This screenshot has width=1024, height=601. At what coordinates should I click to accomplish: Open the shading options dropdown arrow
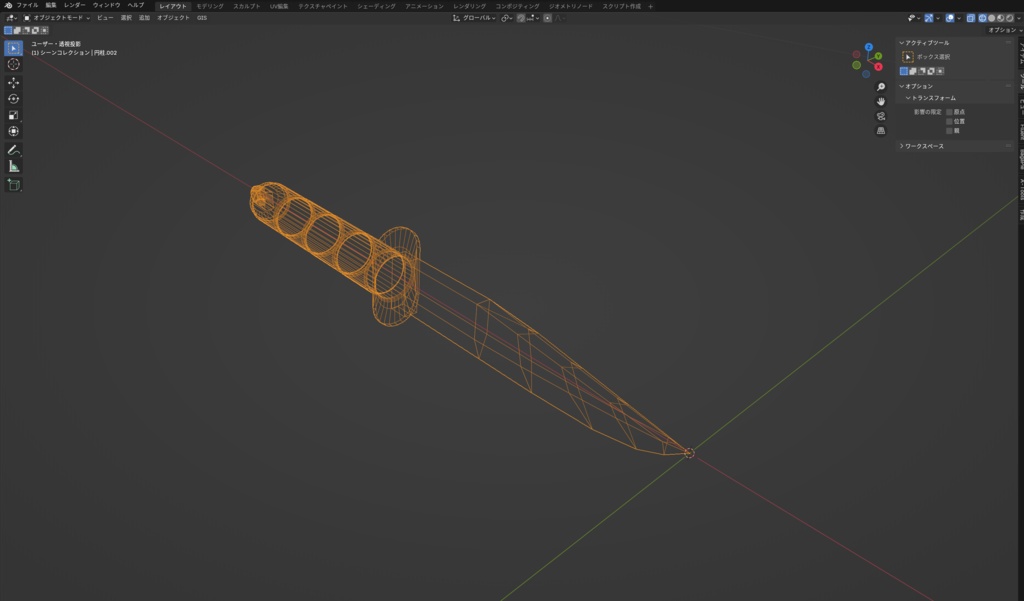point(1019,18)
